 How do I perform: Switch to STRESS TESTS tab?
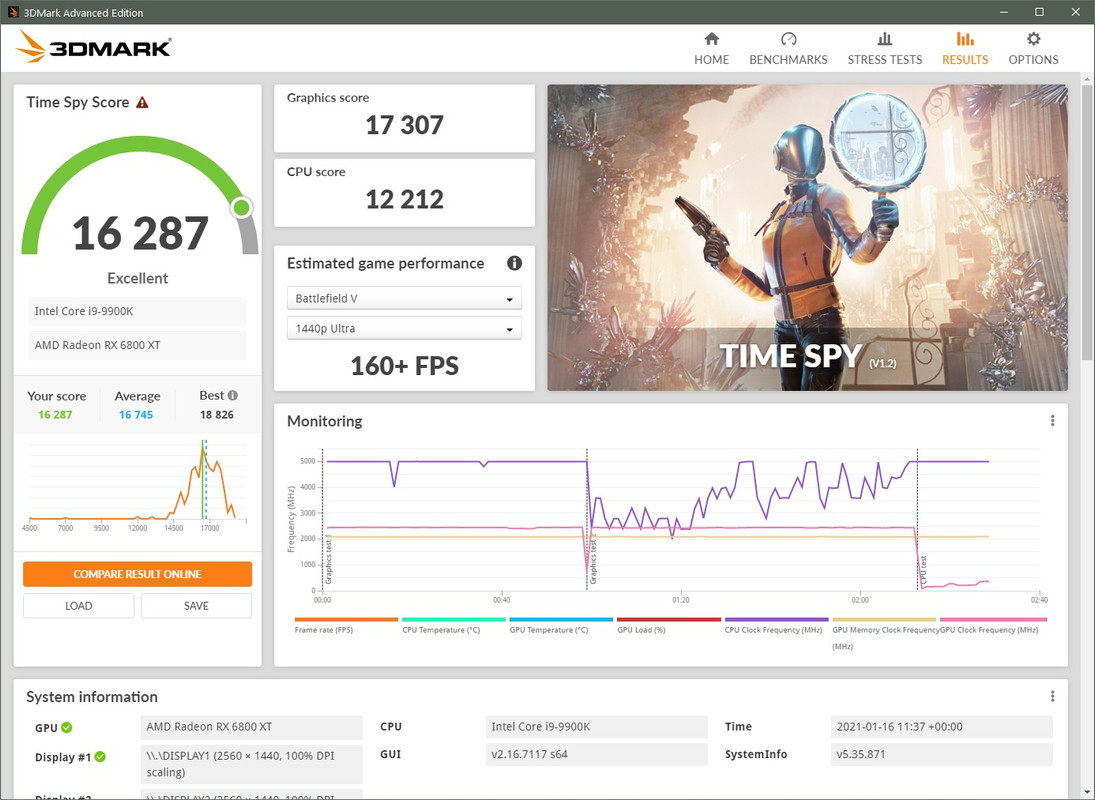884,48
